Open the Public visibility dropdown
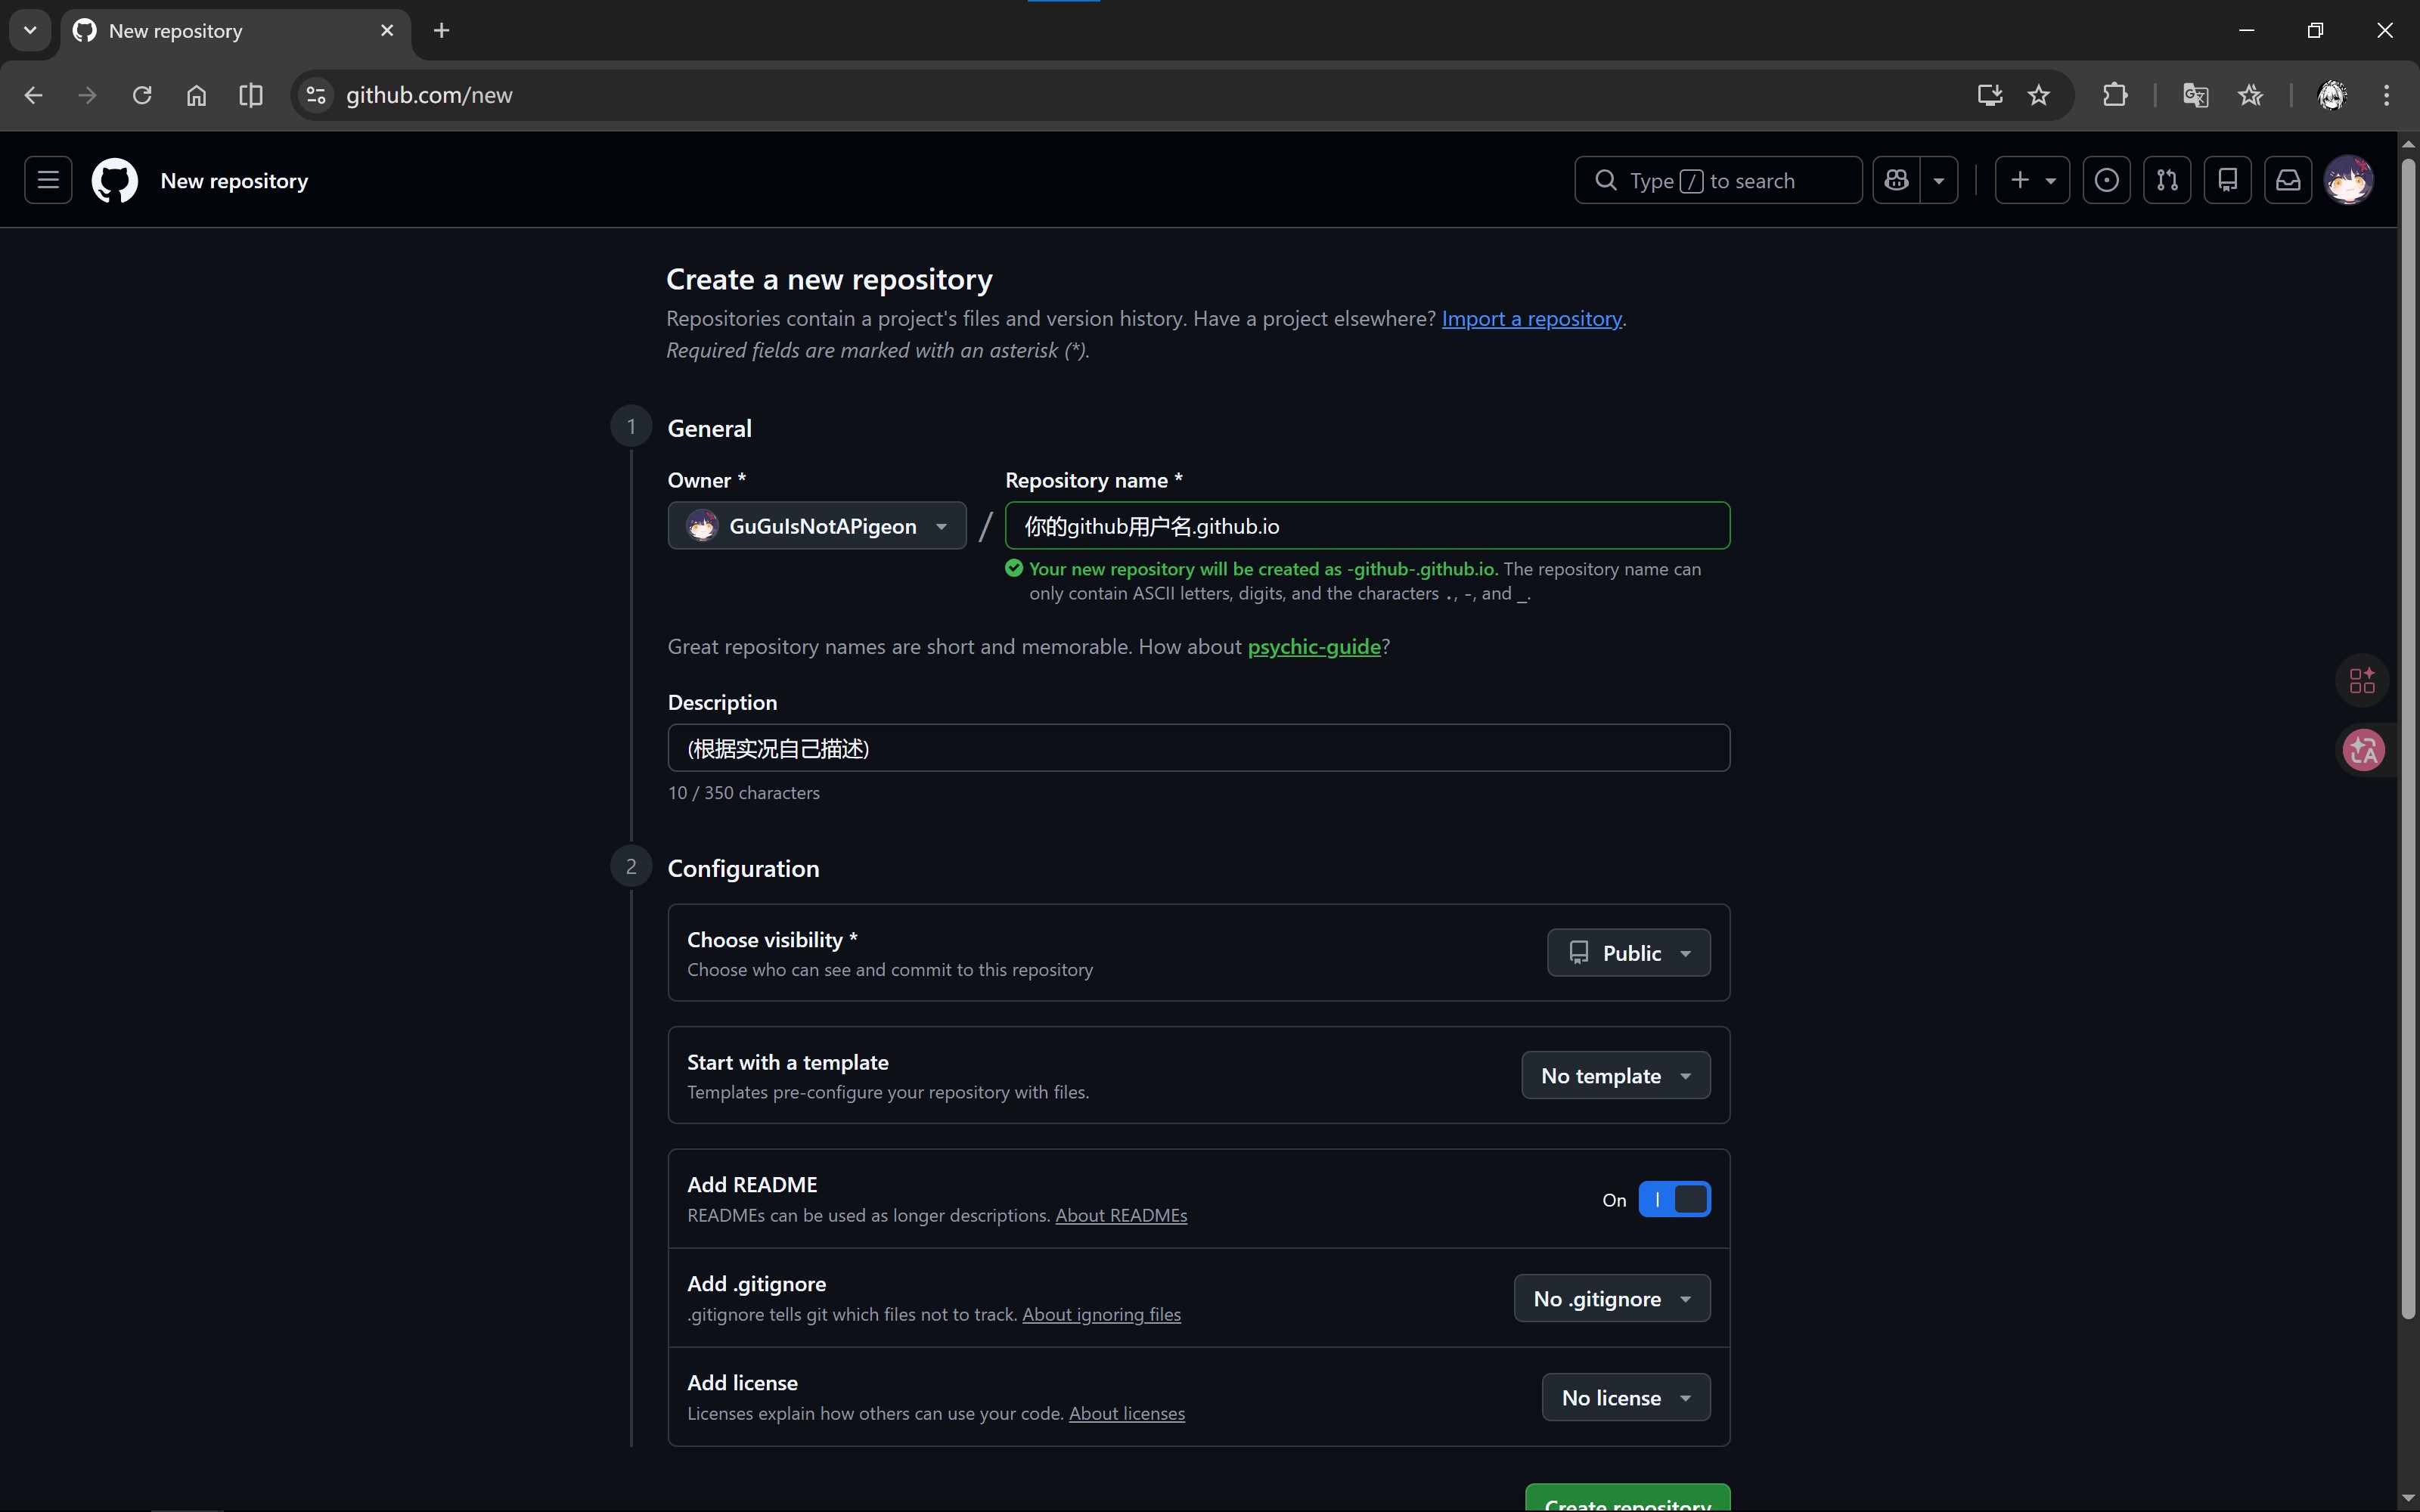 pos(1629,953)
